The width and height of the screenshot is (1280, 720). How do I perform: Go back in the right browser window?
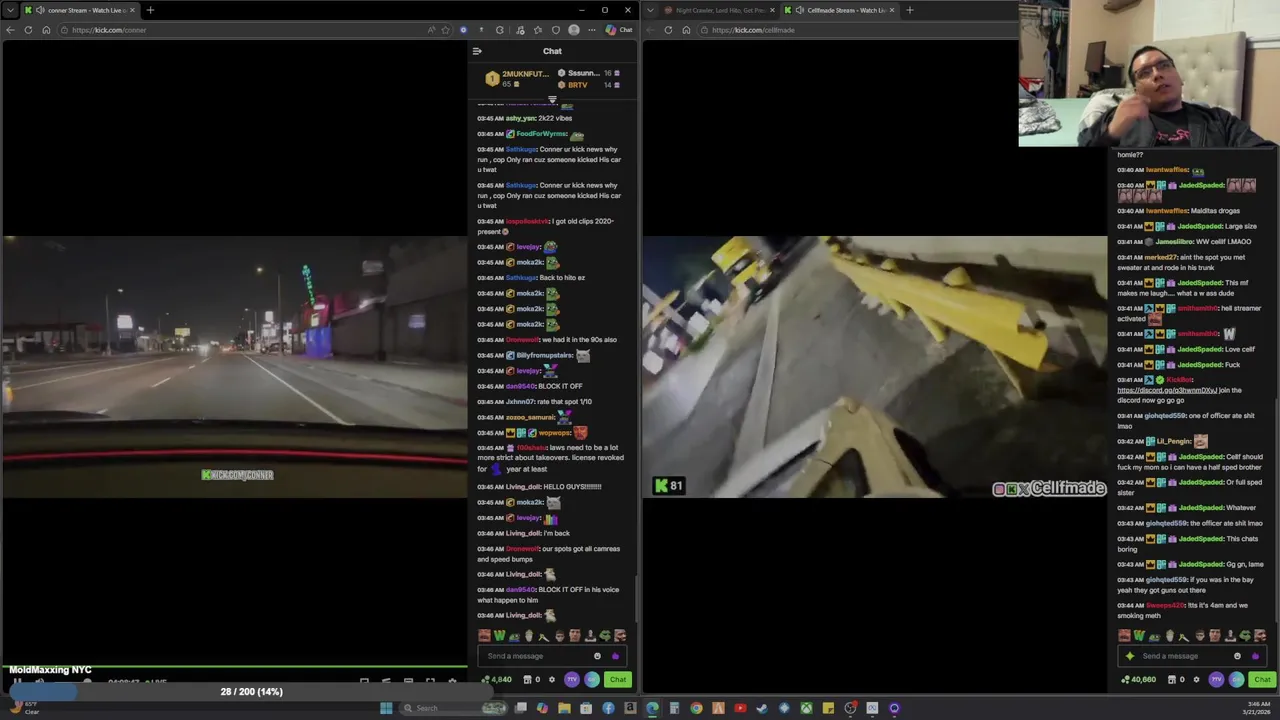(x=650, y=30)
